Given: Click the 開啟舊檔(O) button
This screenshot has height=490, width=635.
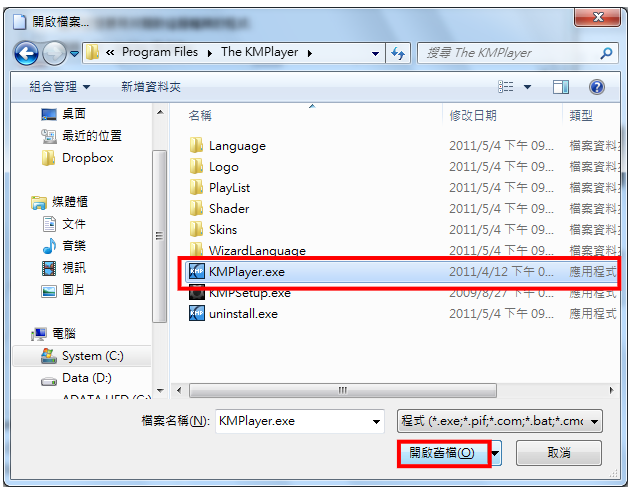Looking at the screenshot, I should pos(444,453).
